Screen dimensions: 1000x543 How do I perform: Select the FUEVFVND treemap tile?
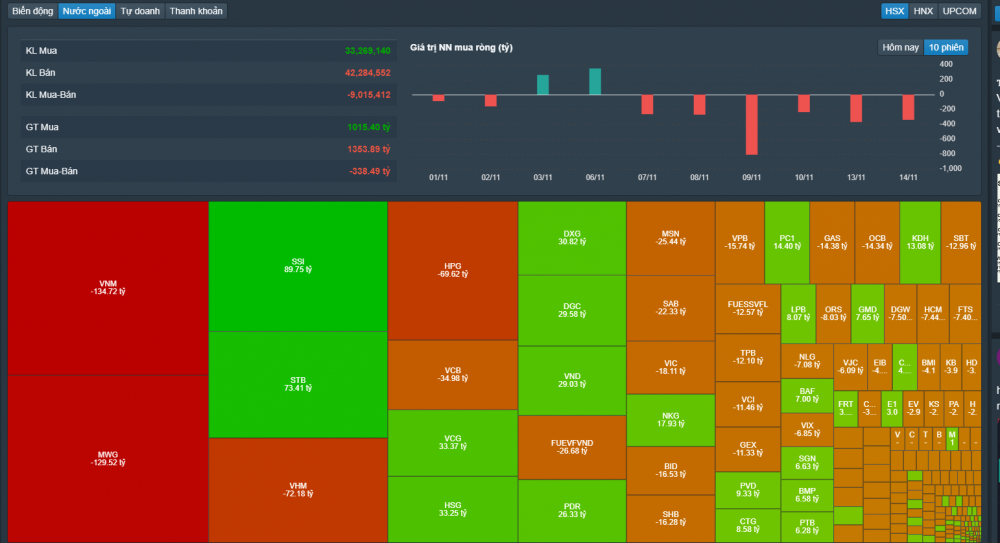click(572, 447)
